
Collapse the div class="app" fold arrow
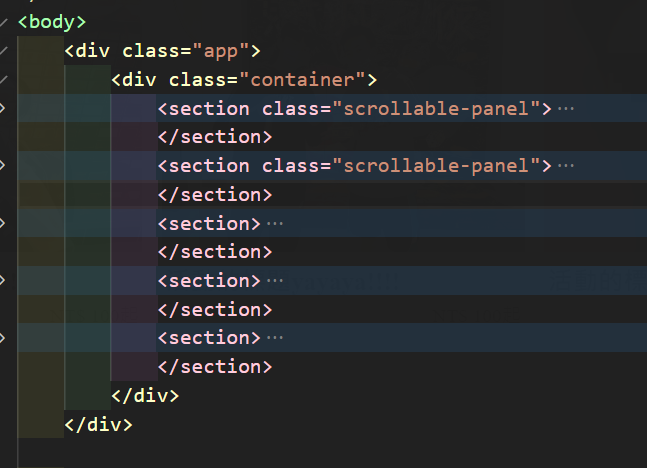pos(3,51)
